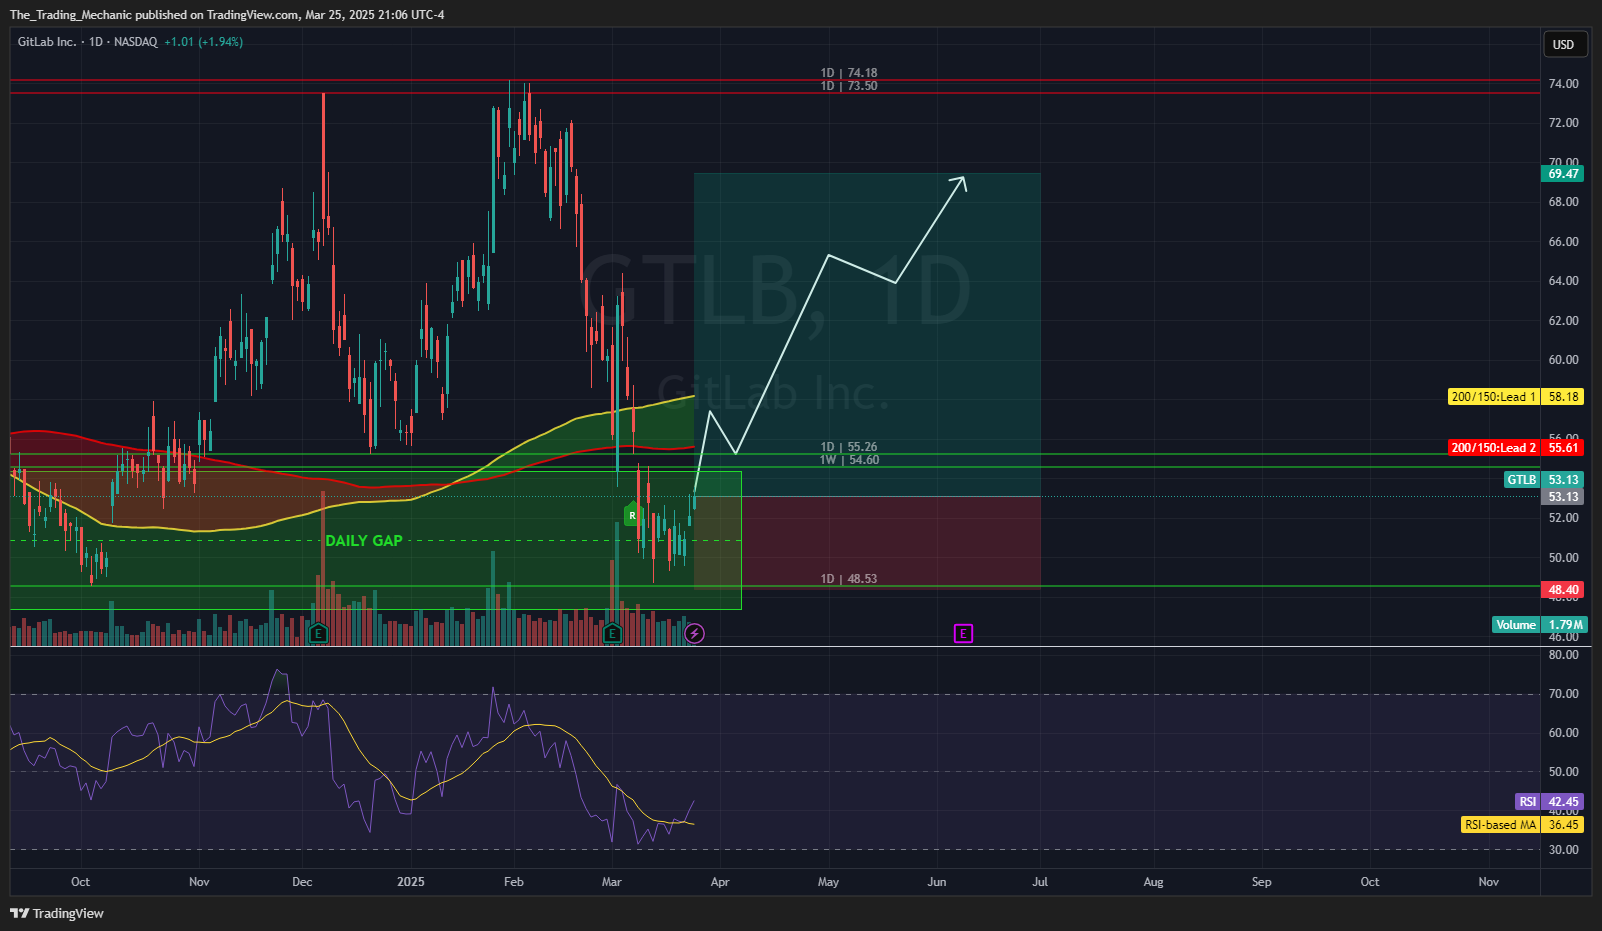Click the purple upcoming earnings E marker
Image resolution: width=1602 pixels, height=931 pixels.
coord(963,633)
